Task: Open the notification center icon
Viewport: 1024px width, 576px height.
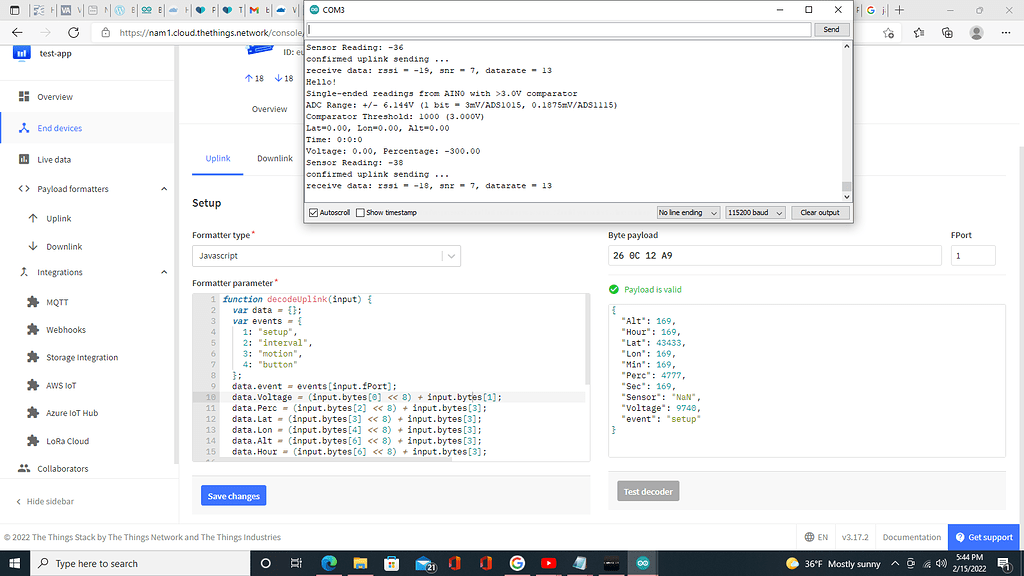Action: click(1004, 563)
